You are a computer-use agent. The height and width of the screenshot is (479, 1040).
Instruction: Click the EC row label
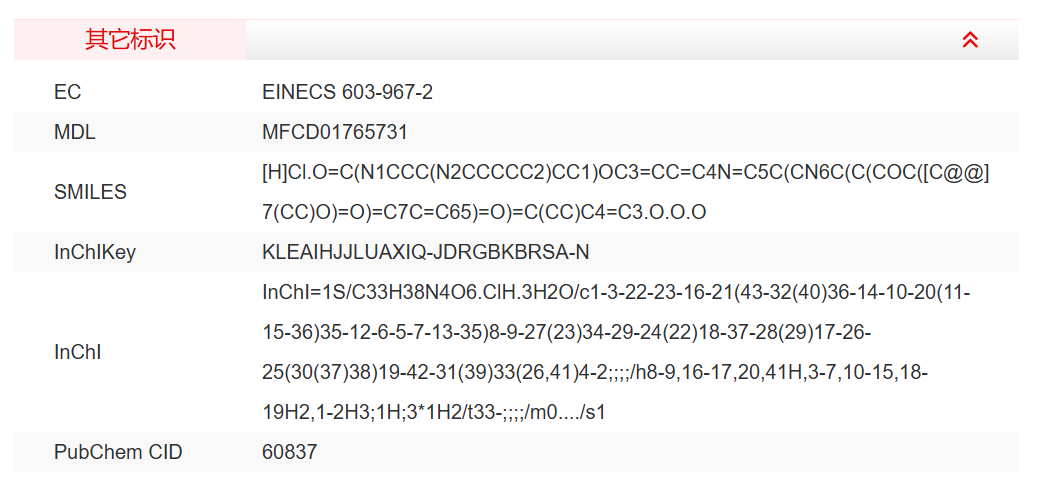pos(68,92)
